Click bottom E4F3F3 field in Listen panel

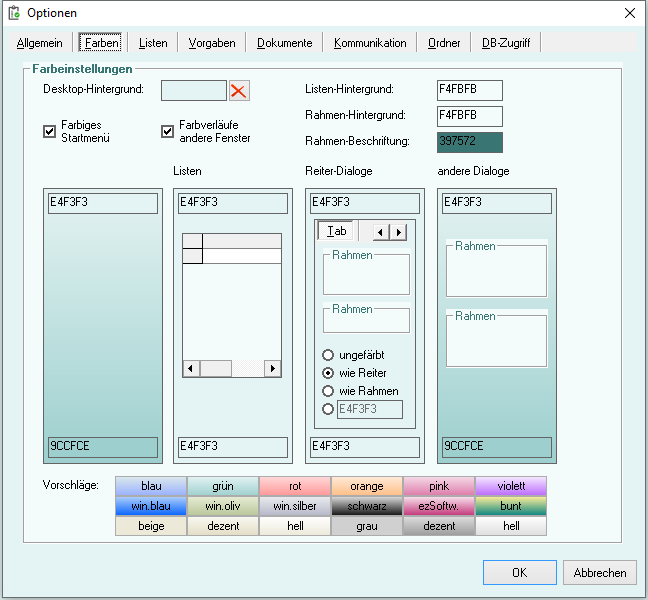point(233,447)
